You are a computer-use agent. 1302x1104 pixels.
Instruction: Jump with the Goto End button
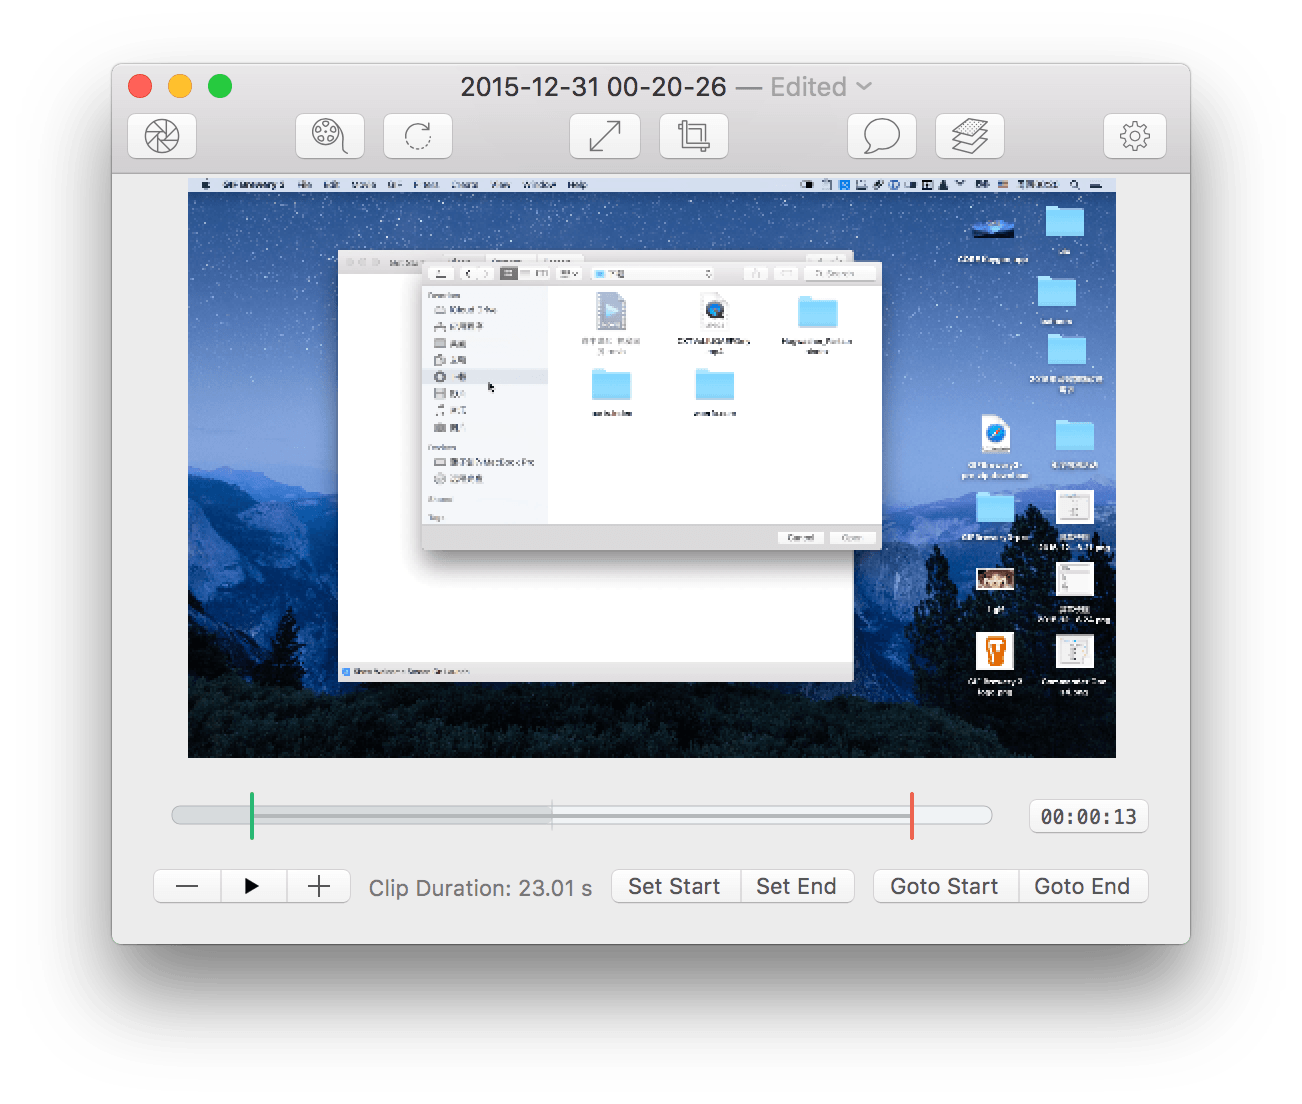[x=1082, y=886]
